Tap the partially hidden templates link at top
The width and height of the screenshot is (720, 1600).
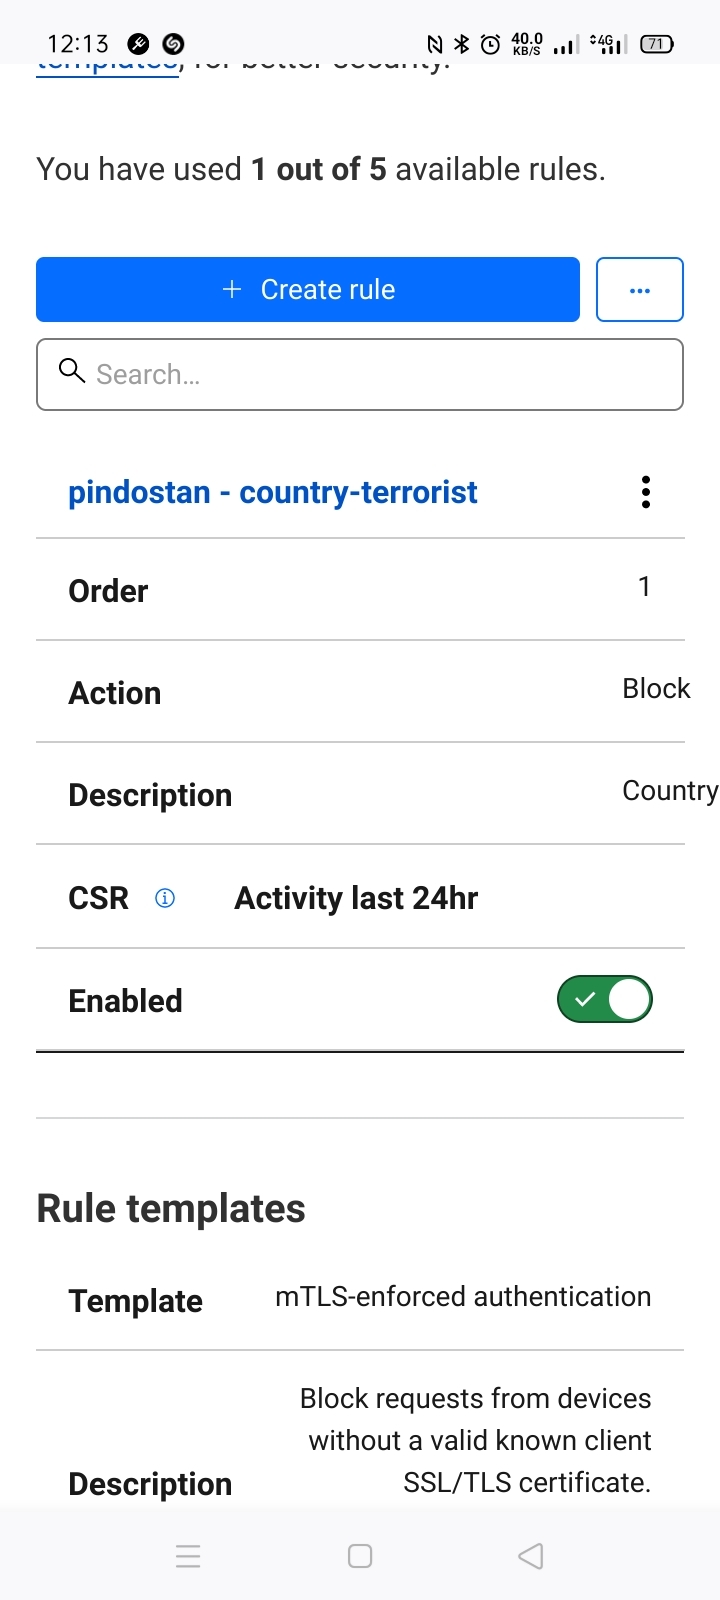[108, 68]
